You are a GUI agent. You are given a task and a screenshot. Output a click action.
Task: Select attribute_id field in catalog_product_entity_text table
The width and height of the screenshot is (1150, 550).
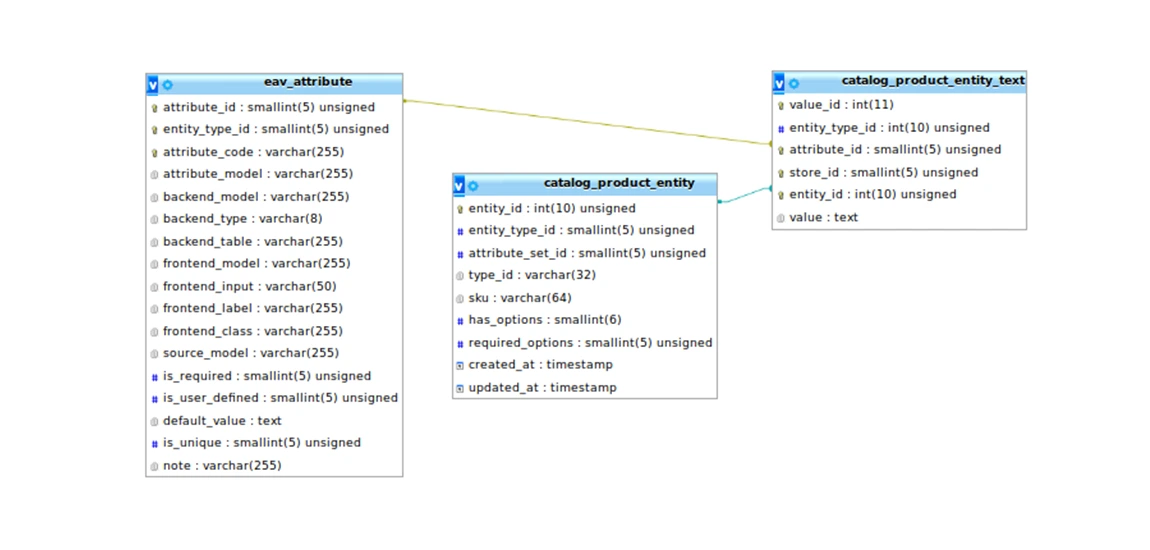(896, 150)
